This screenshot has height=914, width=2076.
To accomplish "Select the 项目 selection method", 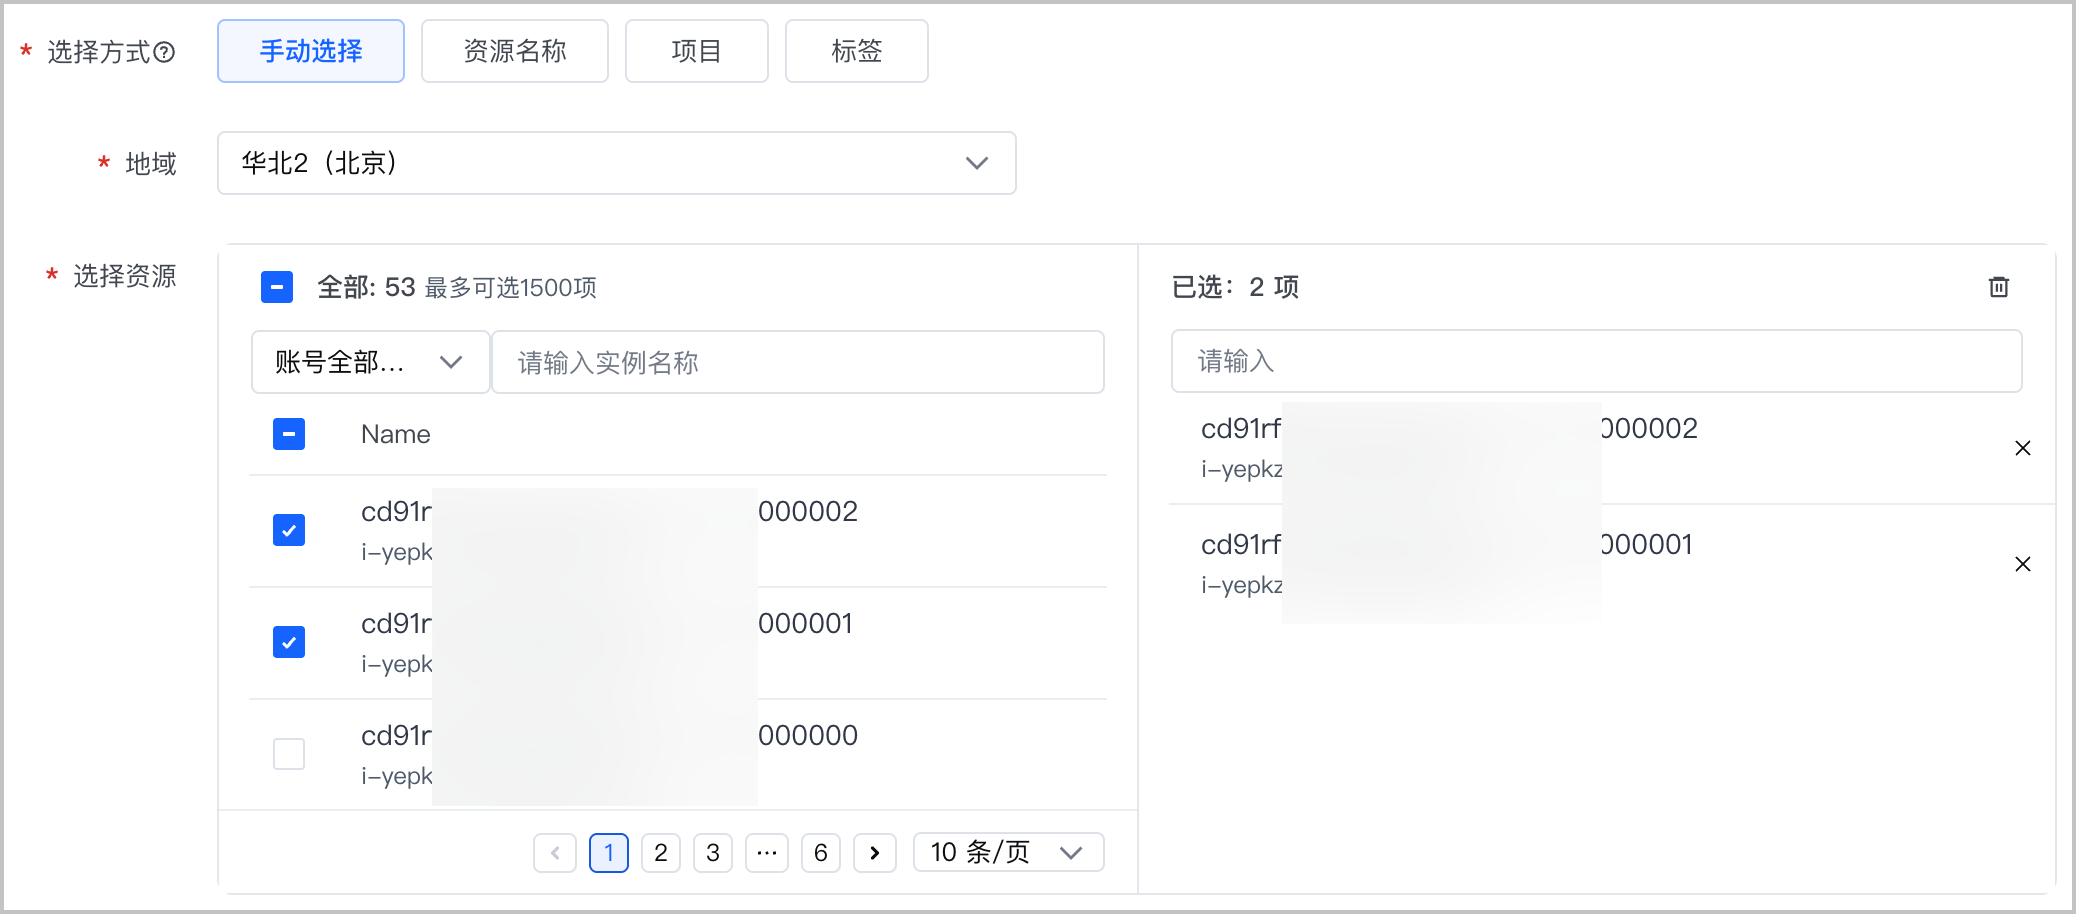I will click(697, 51).
